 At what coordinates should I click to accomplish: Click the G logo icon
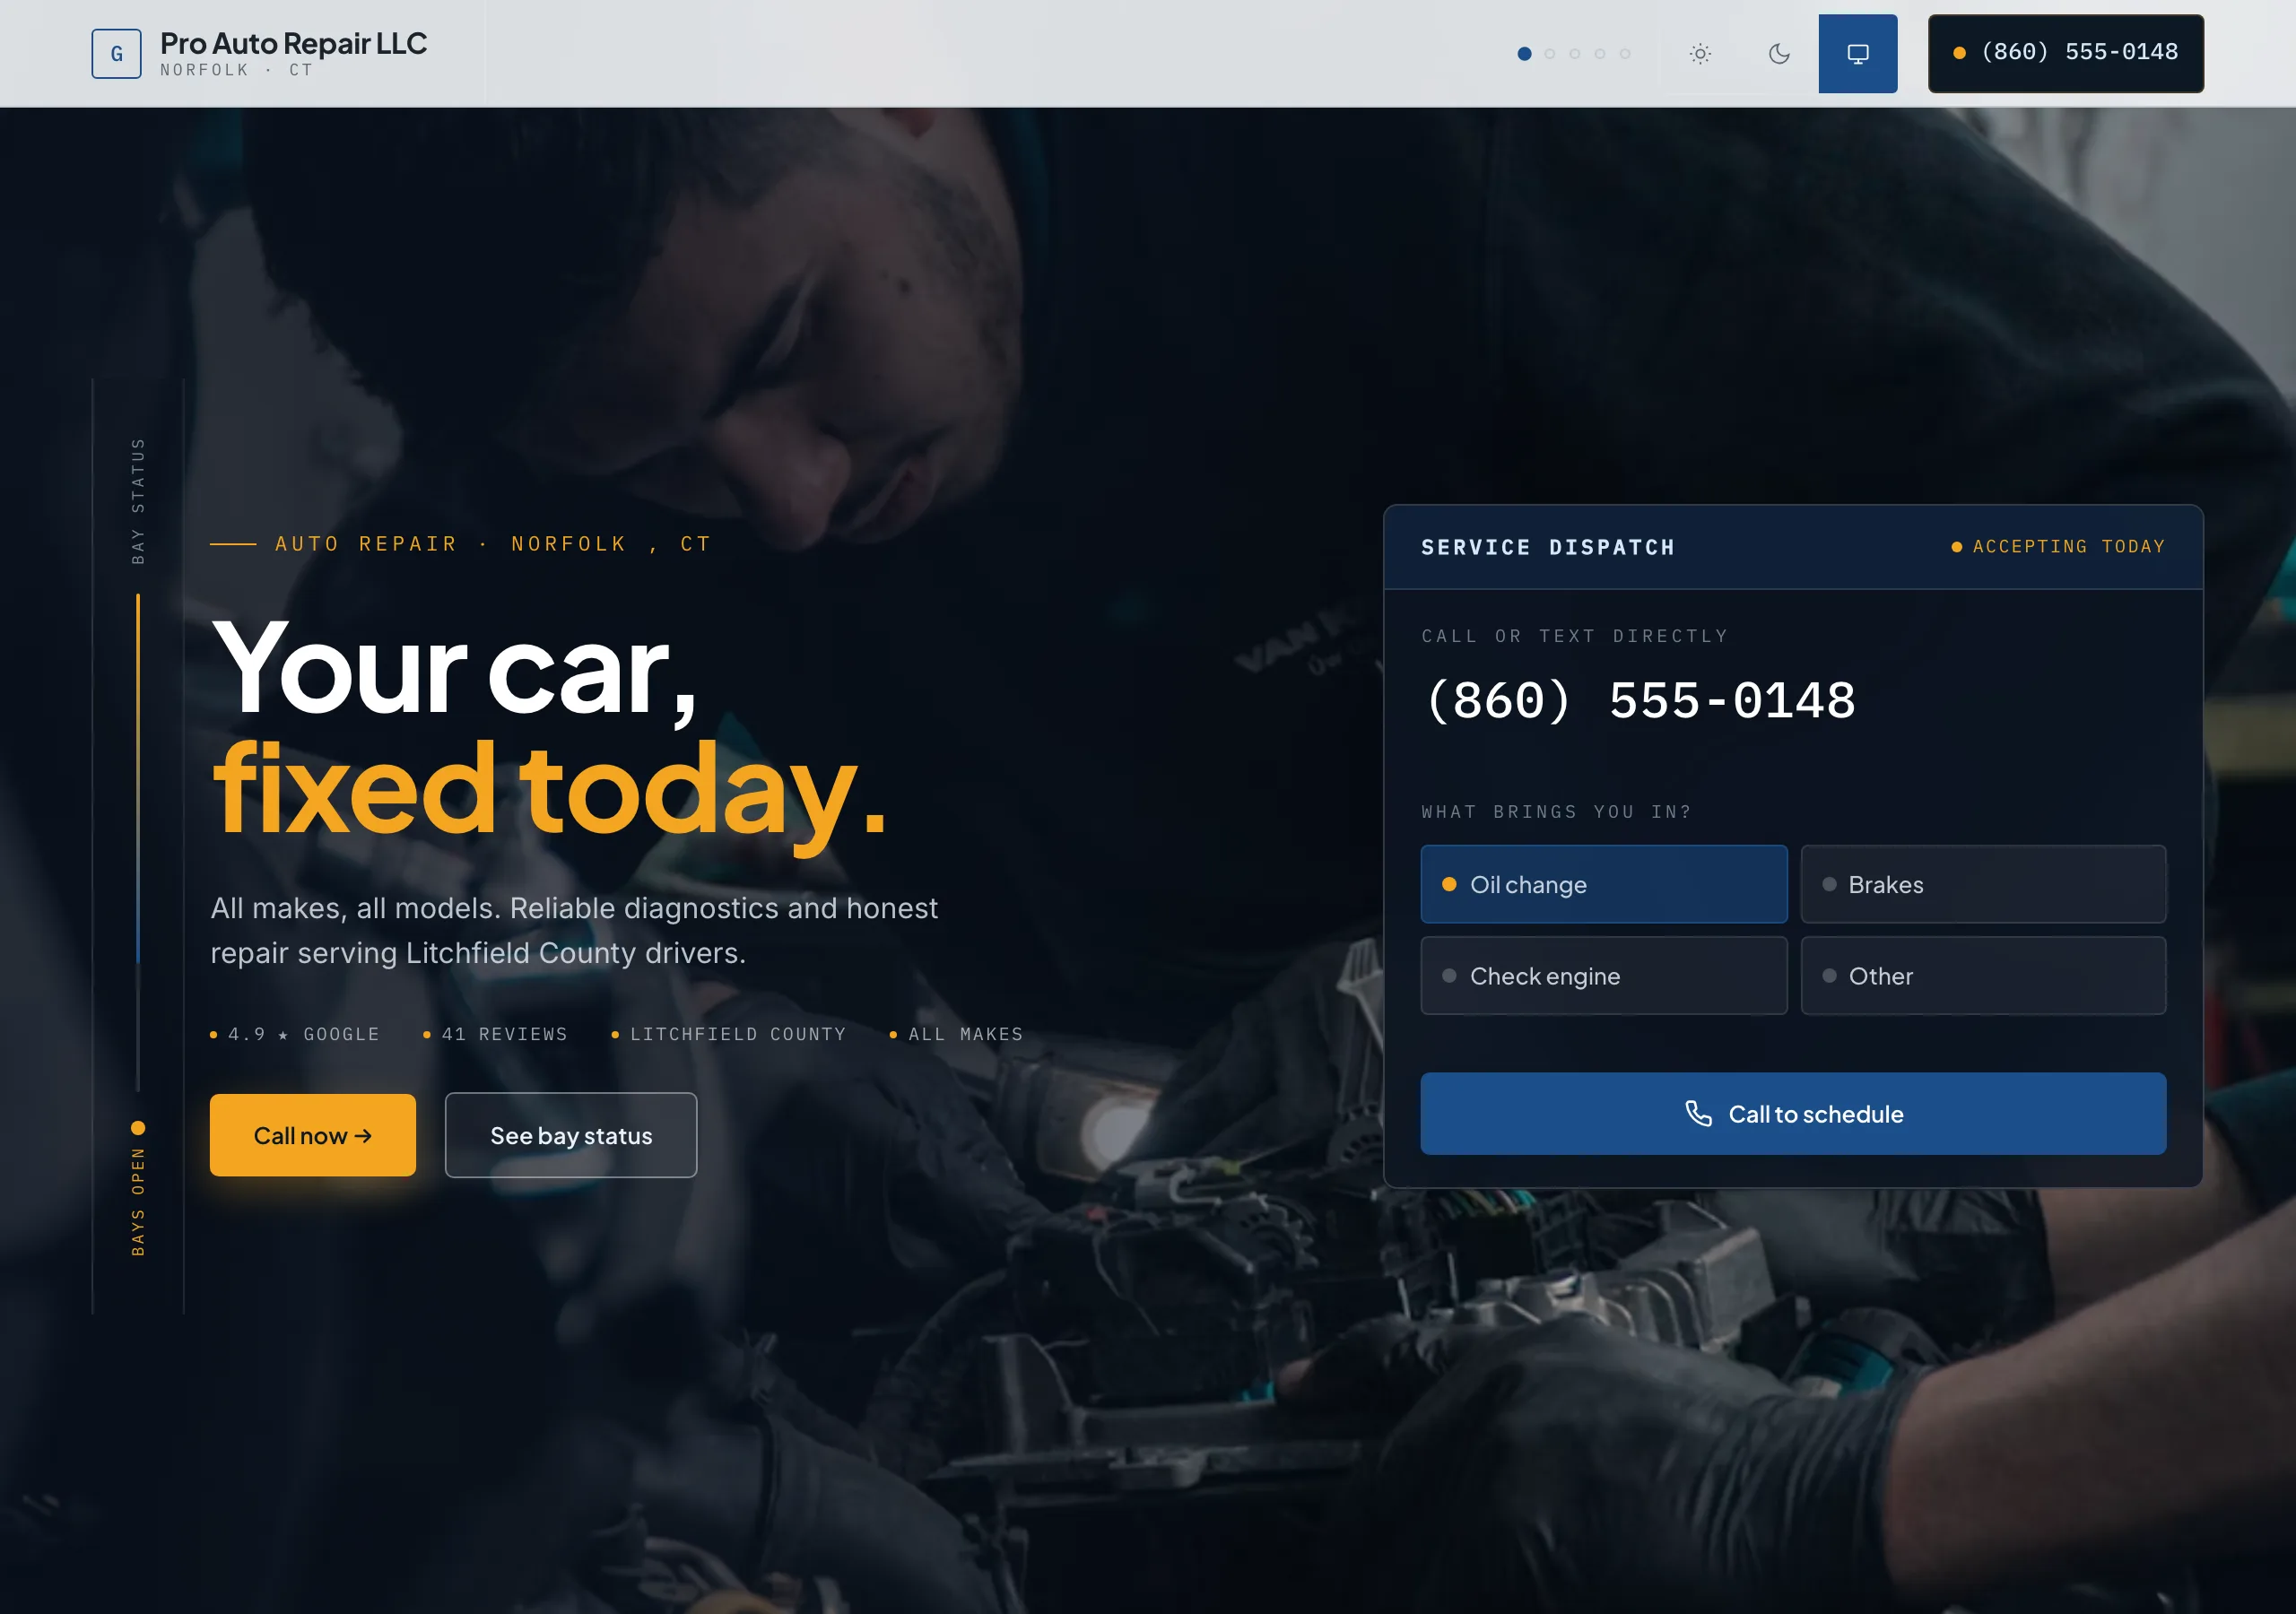pos(116,54)
